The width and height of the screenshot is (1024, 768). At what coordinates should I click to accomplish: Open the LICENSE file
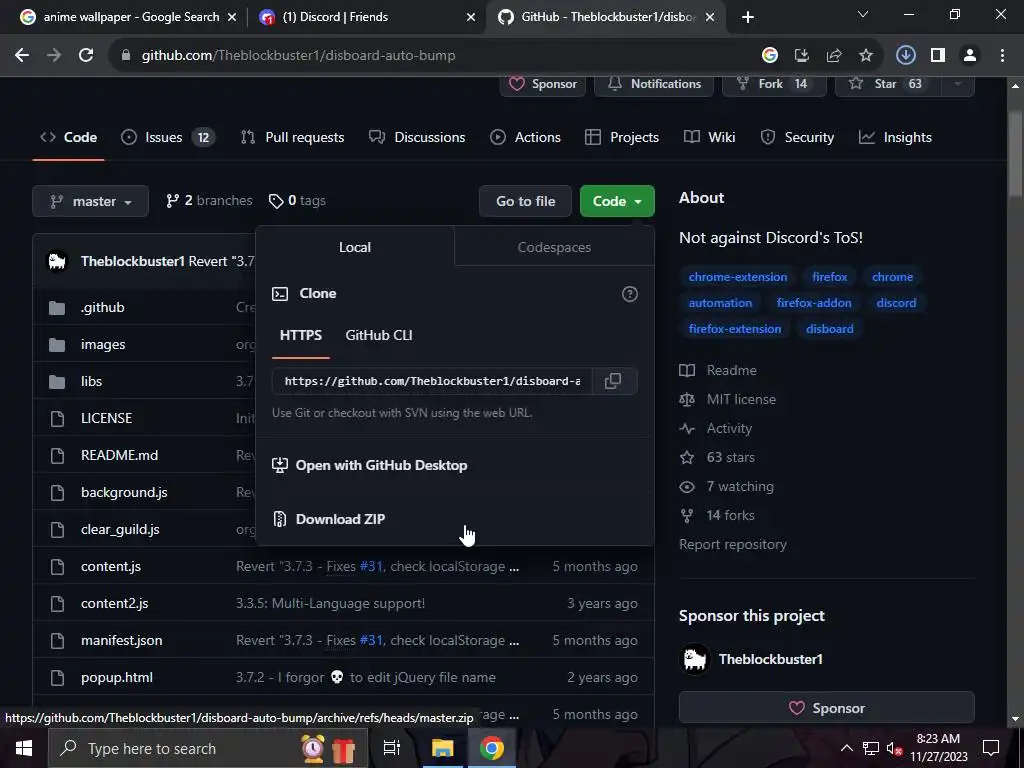pos(106,418)
